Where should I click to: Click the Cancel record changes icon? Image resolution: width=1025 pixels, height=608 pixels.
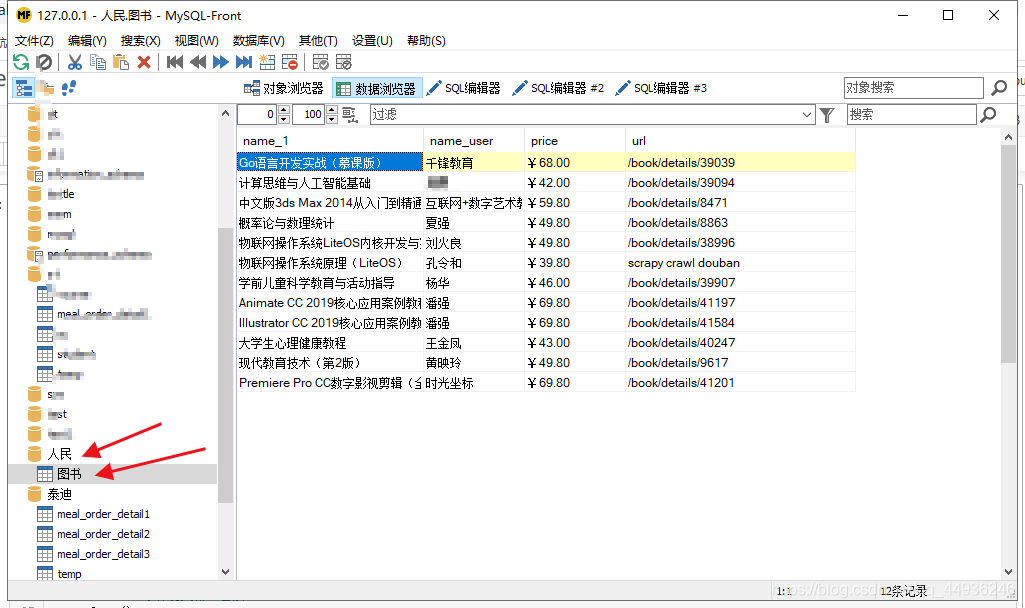pos(344,62)
